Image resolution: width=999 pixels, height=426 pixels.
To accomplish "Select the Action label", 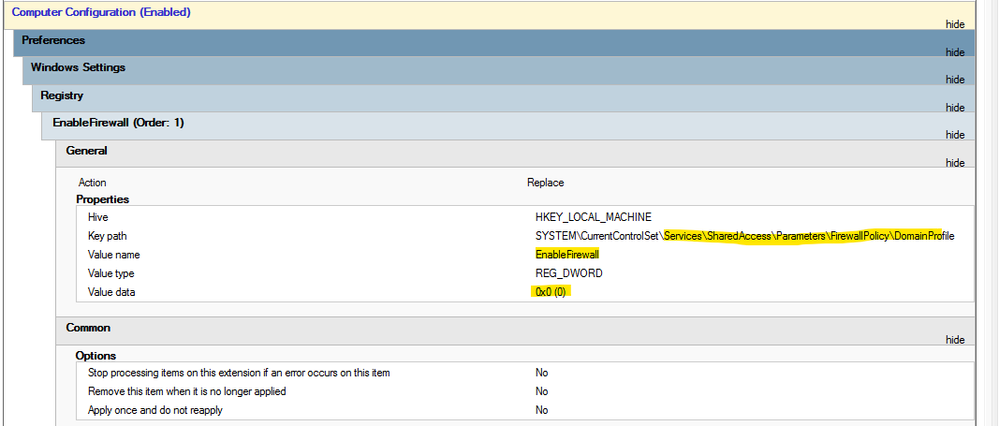I will tap(92, 183).
